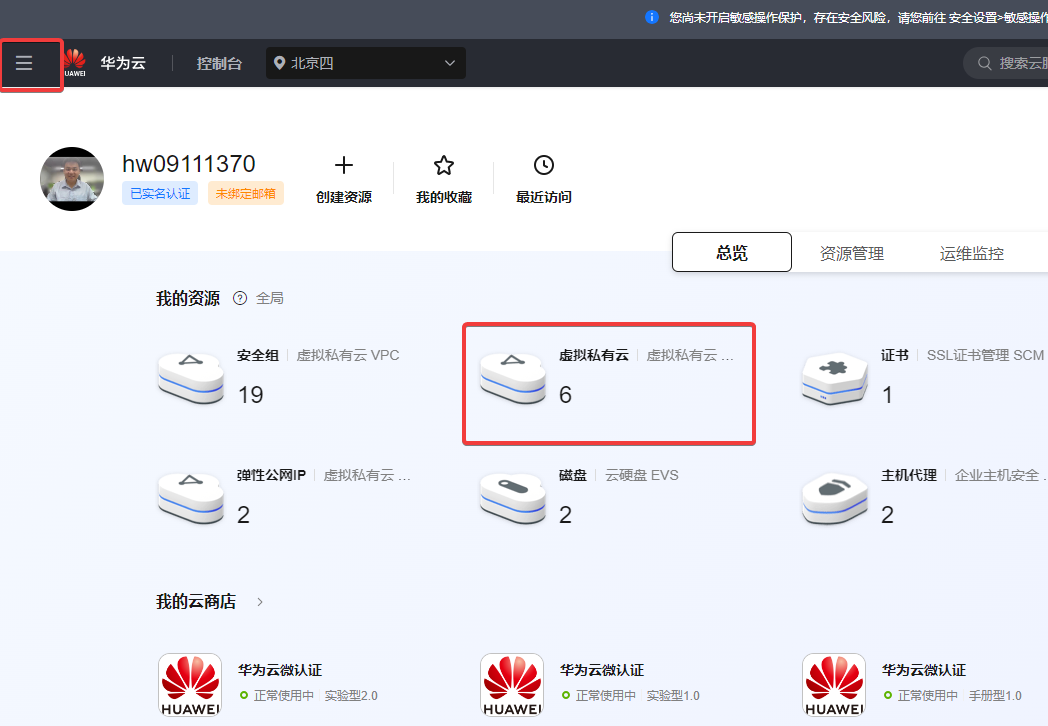Click the 云硬盘 EVS label

tap(642, 475)
